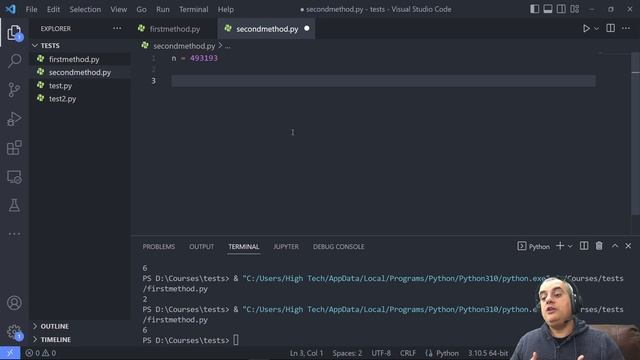This screenshot has width=640, height=360.
Task: Open the Explorer view in activity bar
Action: point(14,33)
